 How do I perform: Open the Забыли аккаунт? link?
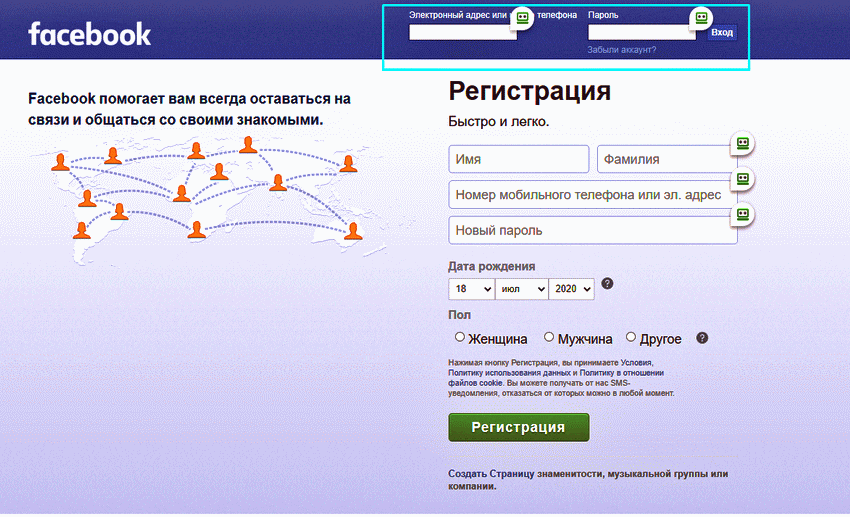point(622,50)
